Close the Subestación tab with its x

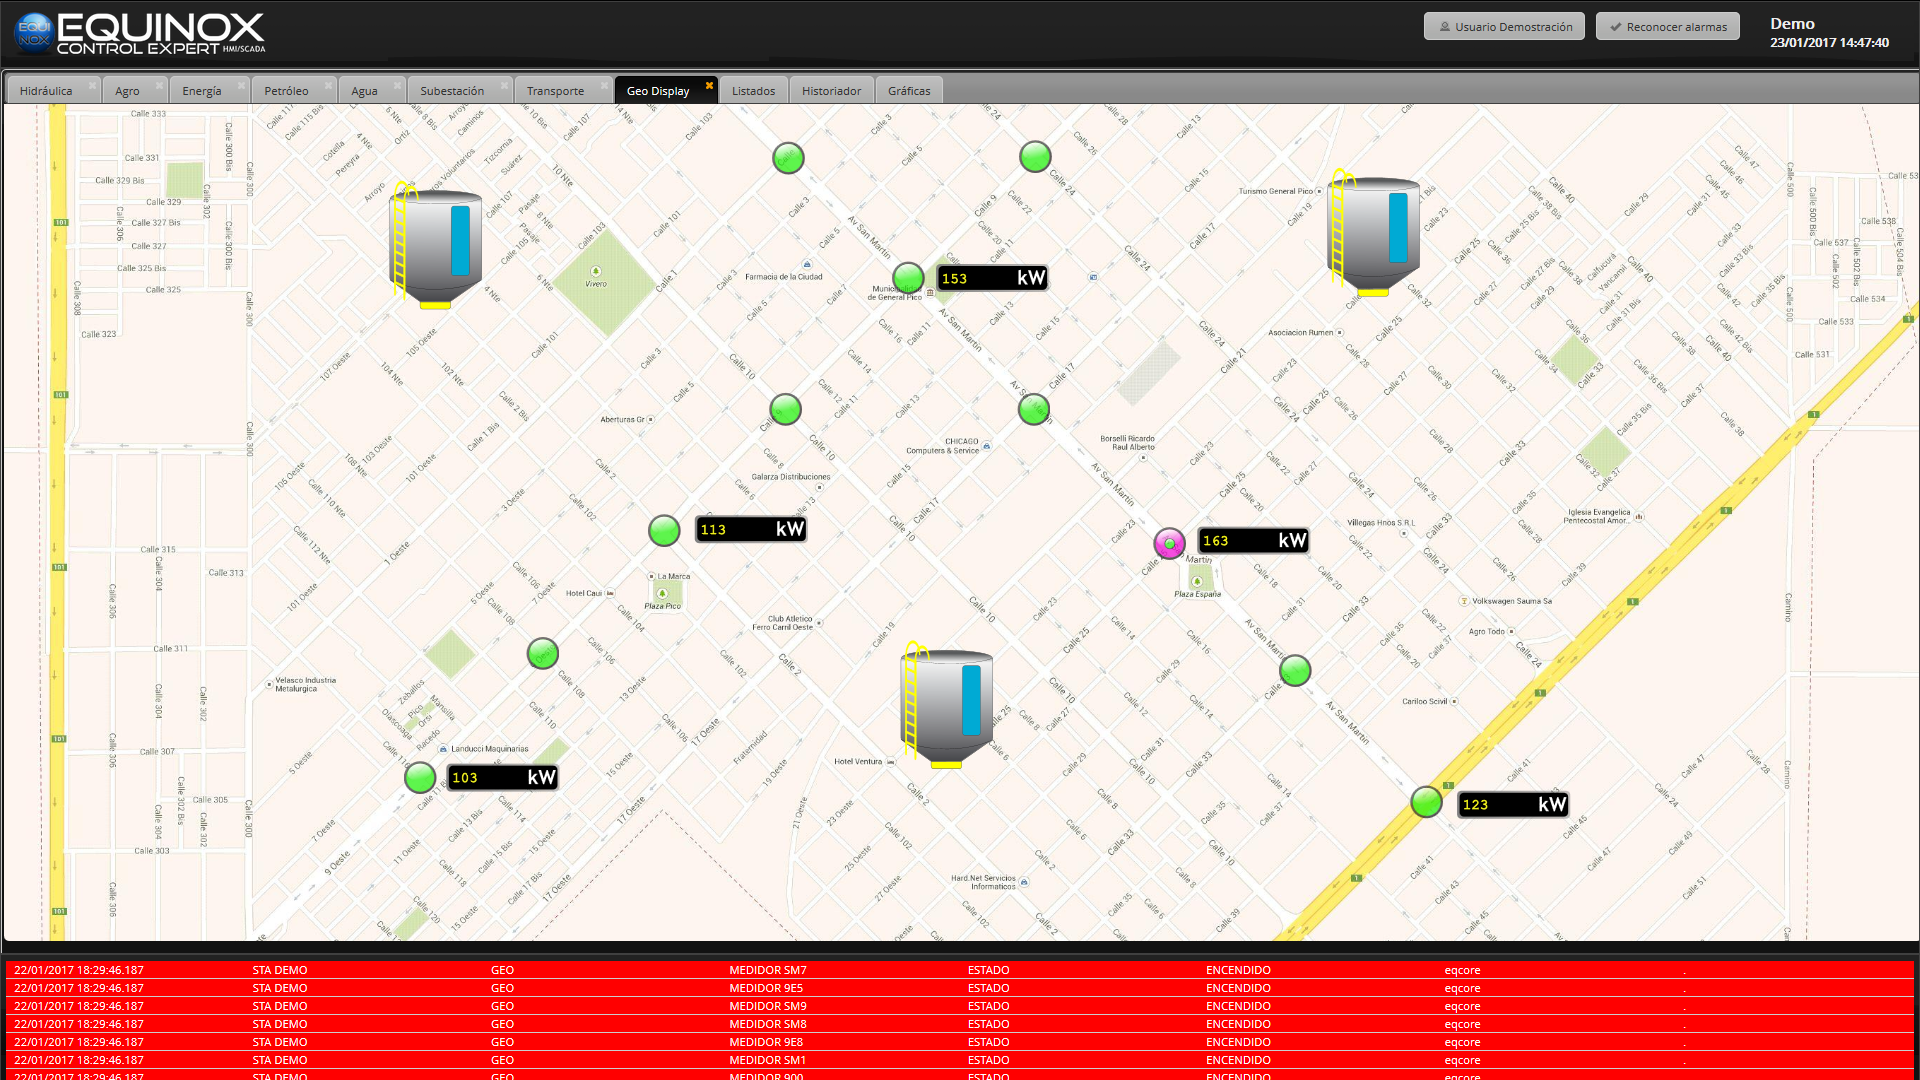(x=504, y=86)
